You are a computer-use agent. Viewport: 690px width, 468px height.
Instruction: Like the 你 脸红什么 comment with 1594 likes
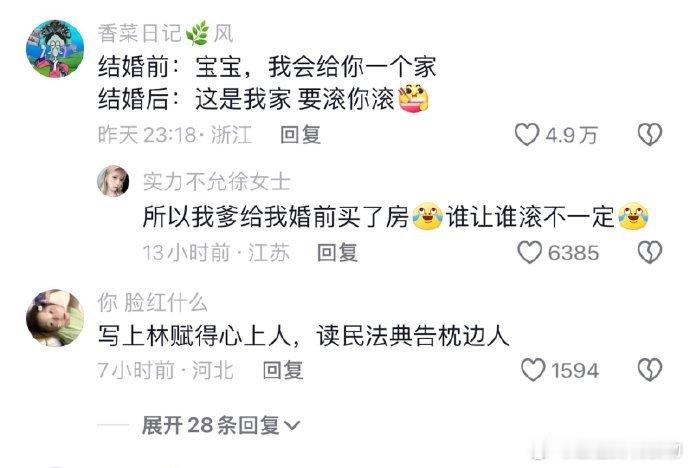[533, 370]
